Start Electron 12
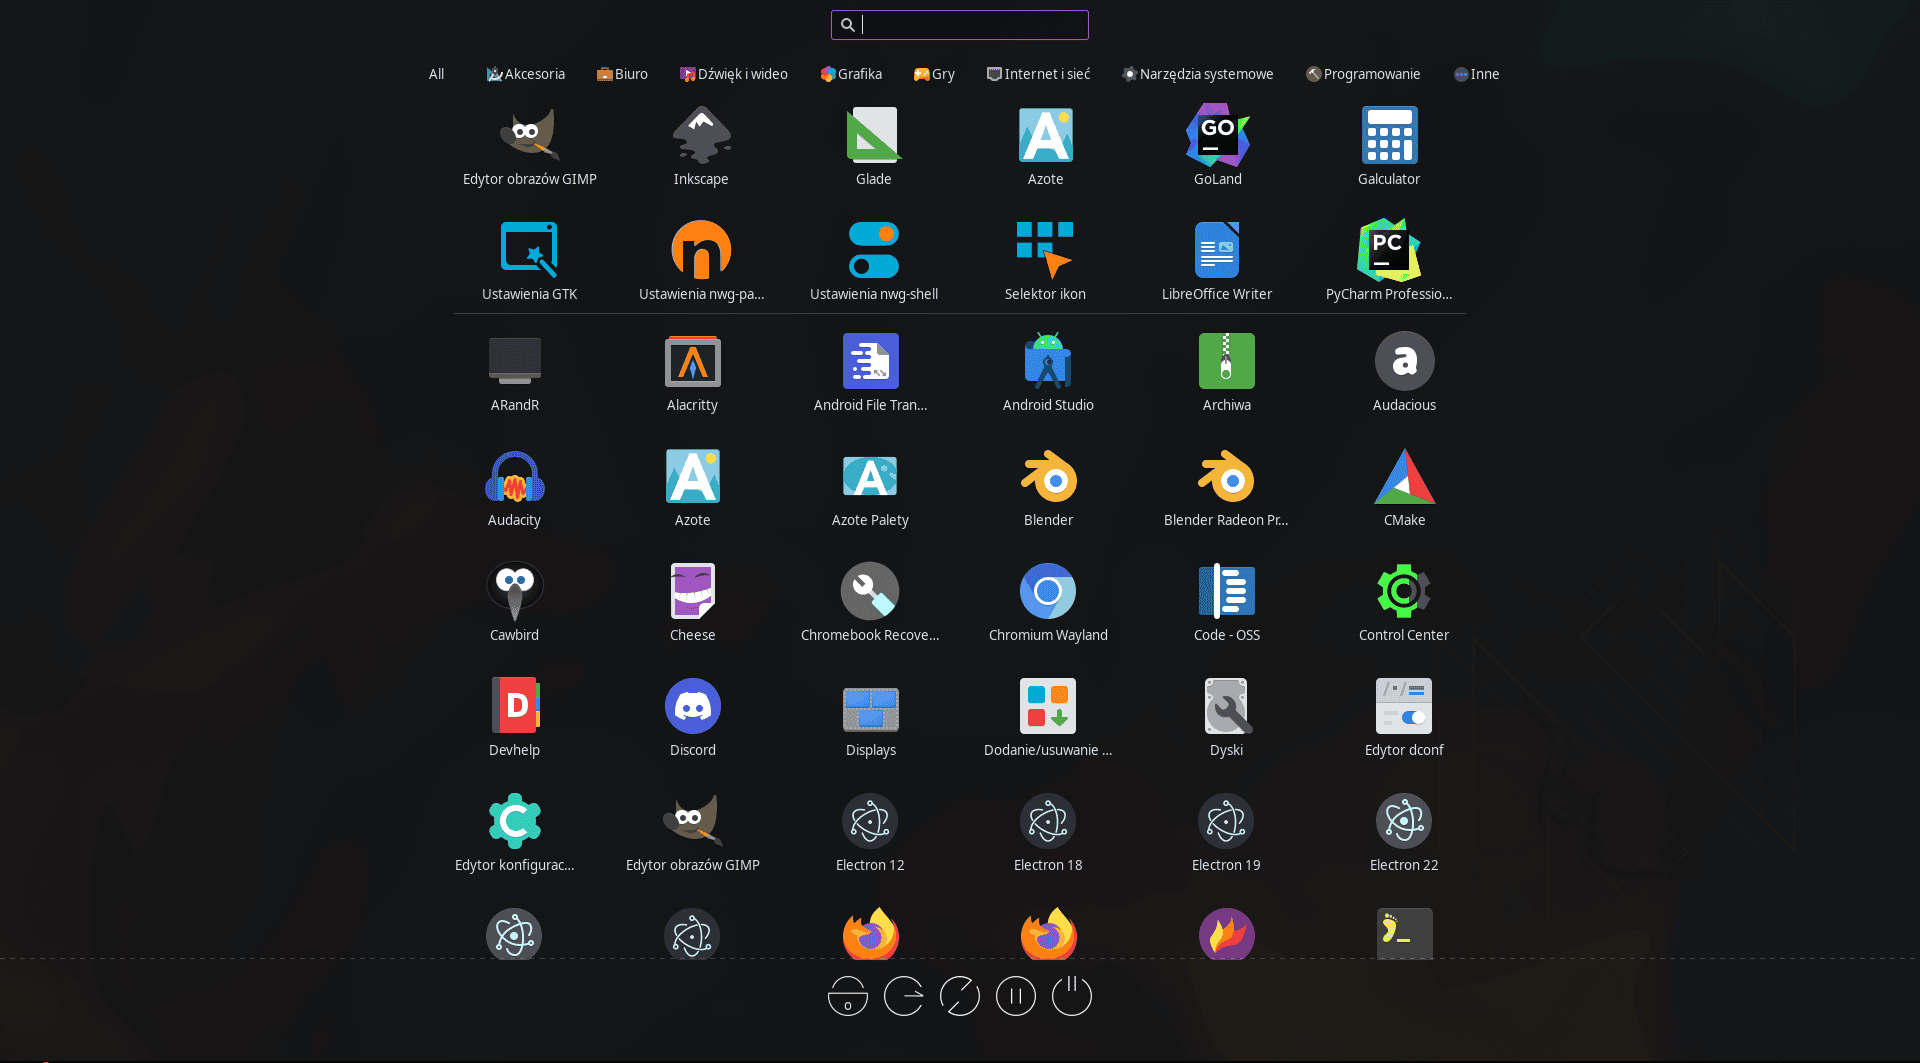Viewport: 1920px width, 1063px height. coord(871,832)
